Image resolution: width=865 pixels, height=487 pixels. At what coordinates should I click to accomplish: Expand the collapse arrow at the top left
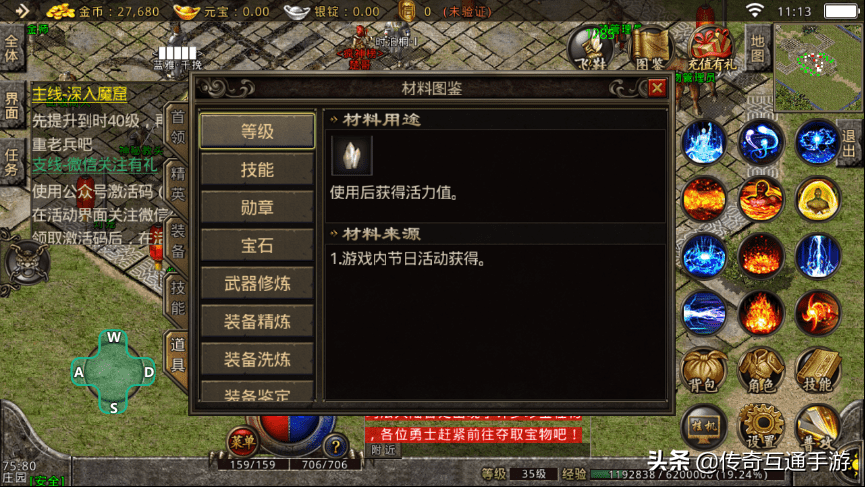click(22, 10)
